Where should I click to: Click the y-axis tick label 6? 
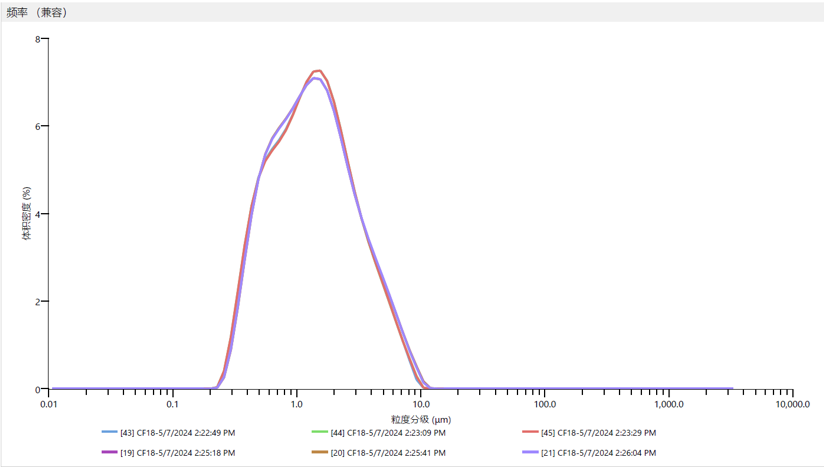pyautogui.click(x=37, y=127)
